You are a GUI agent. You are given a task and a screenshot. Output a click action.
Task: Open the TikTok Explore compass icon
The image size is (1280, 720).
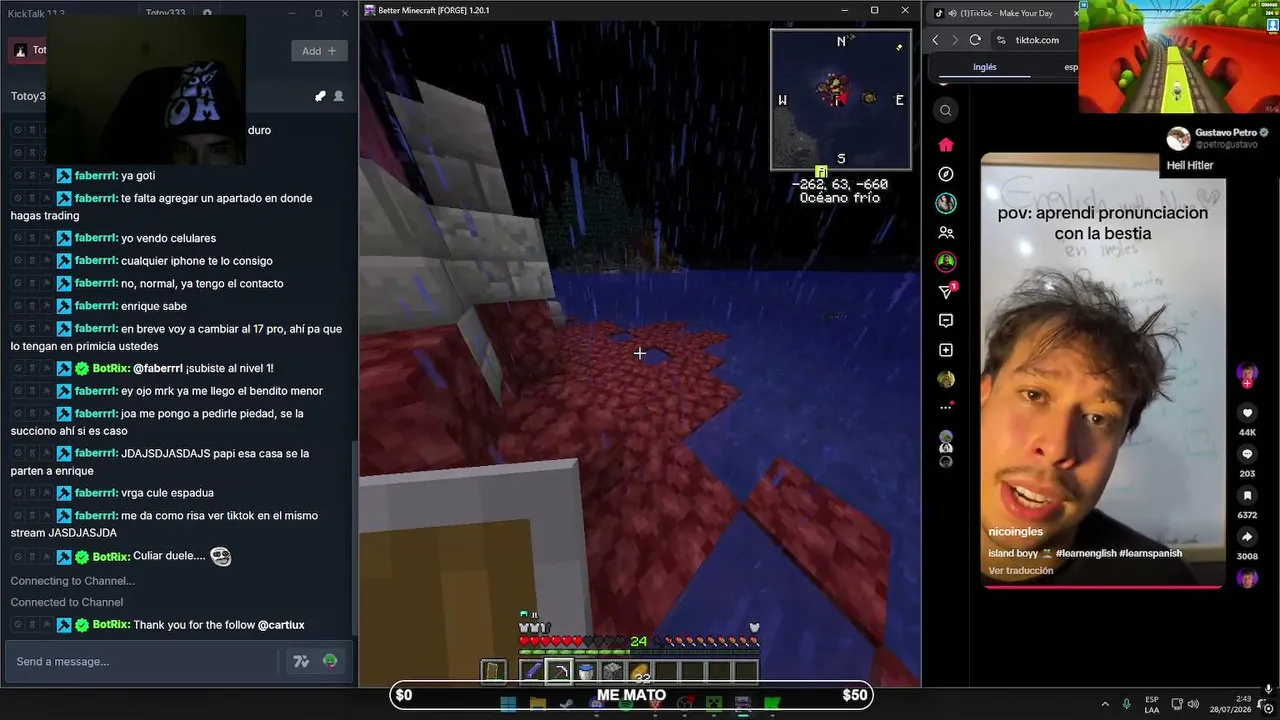pos(946,174)
